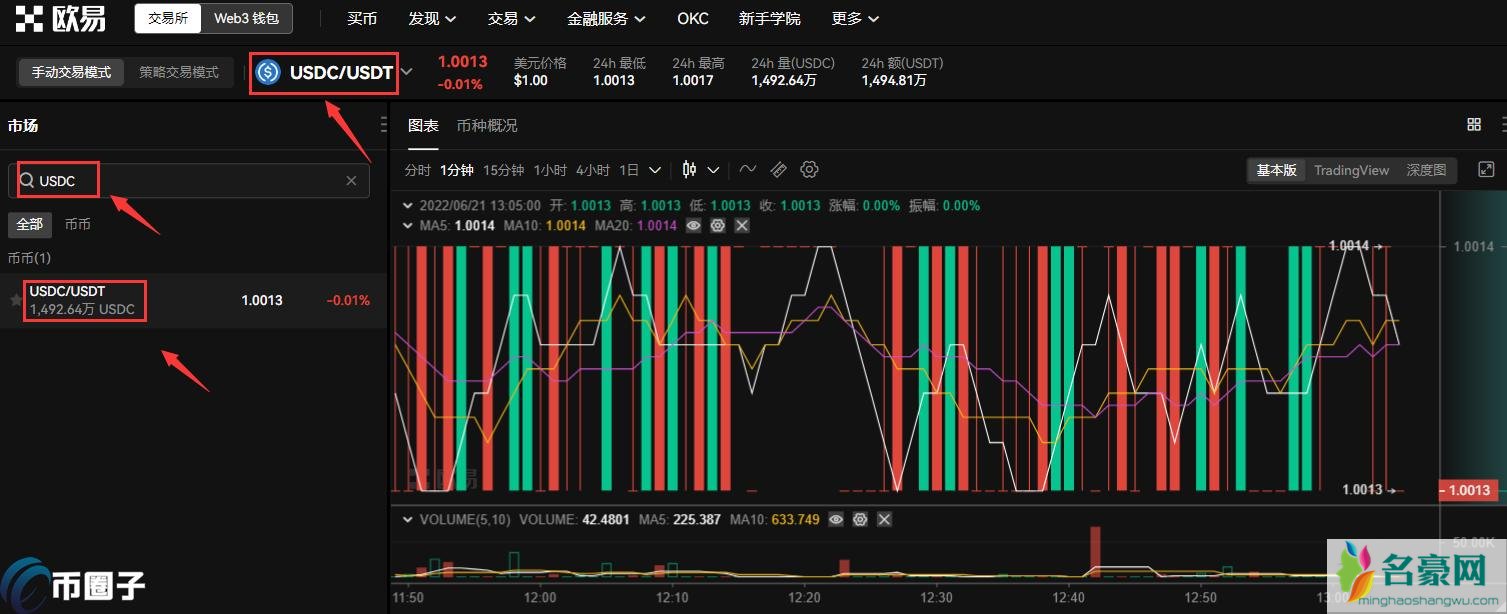The height and width of the screenshot is (614, 1507).
Task: Open chart type dropdown arrow
Action: pos(713,170)
